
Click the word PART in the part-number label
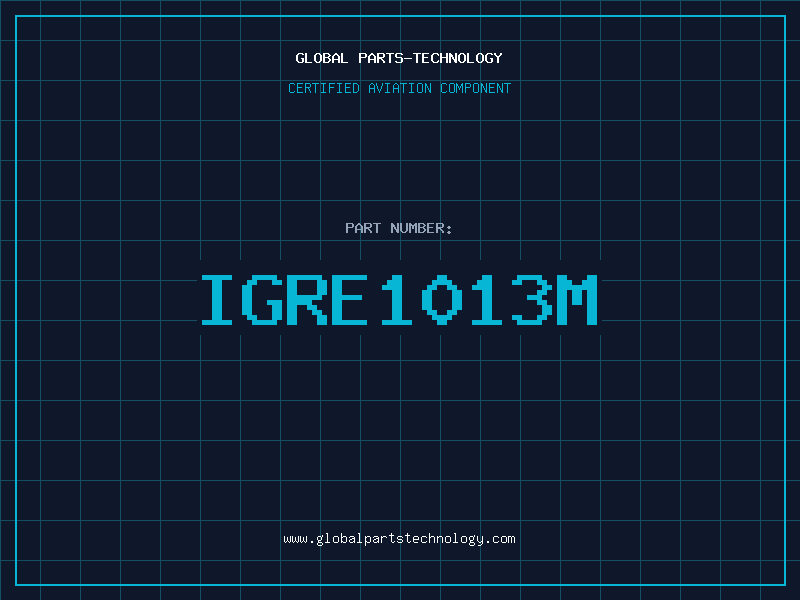[x=362, y=229]
